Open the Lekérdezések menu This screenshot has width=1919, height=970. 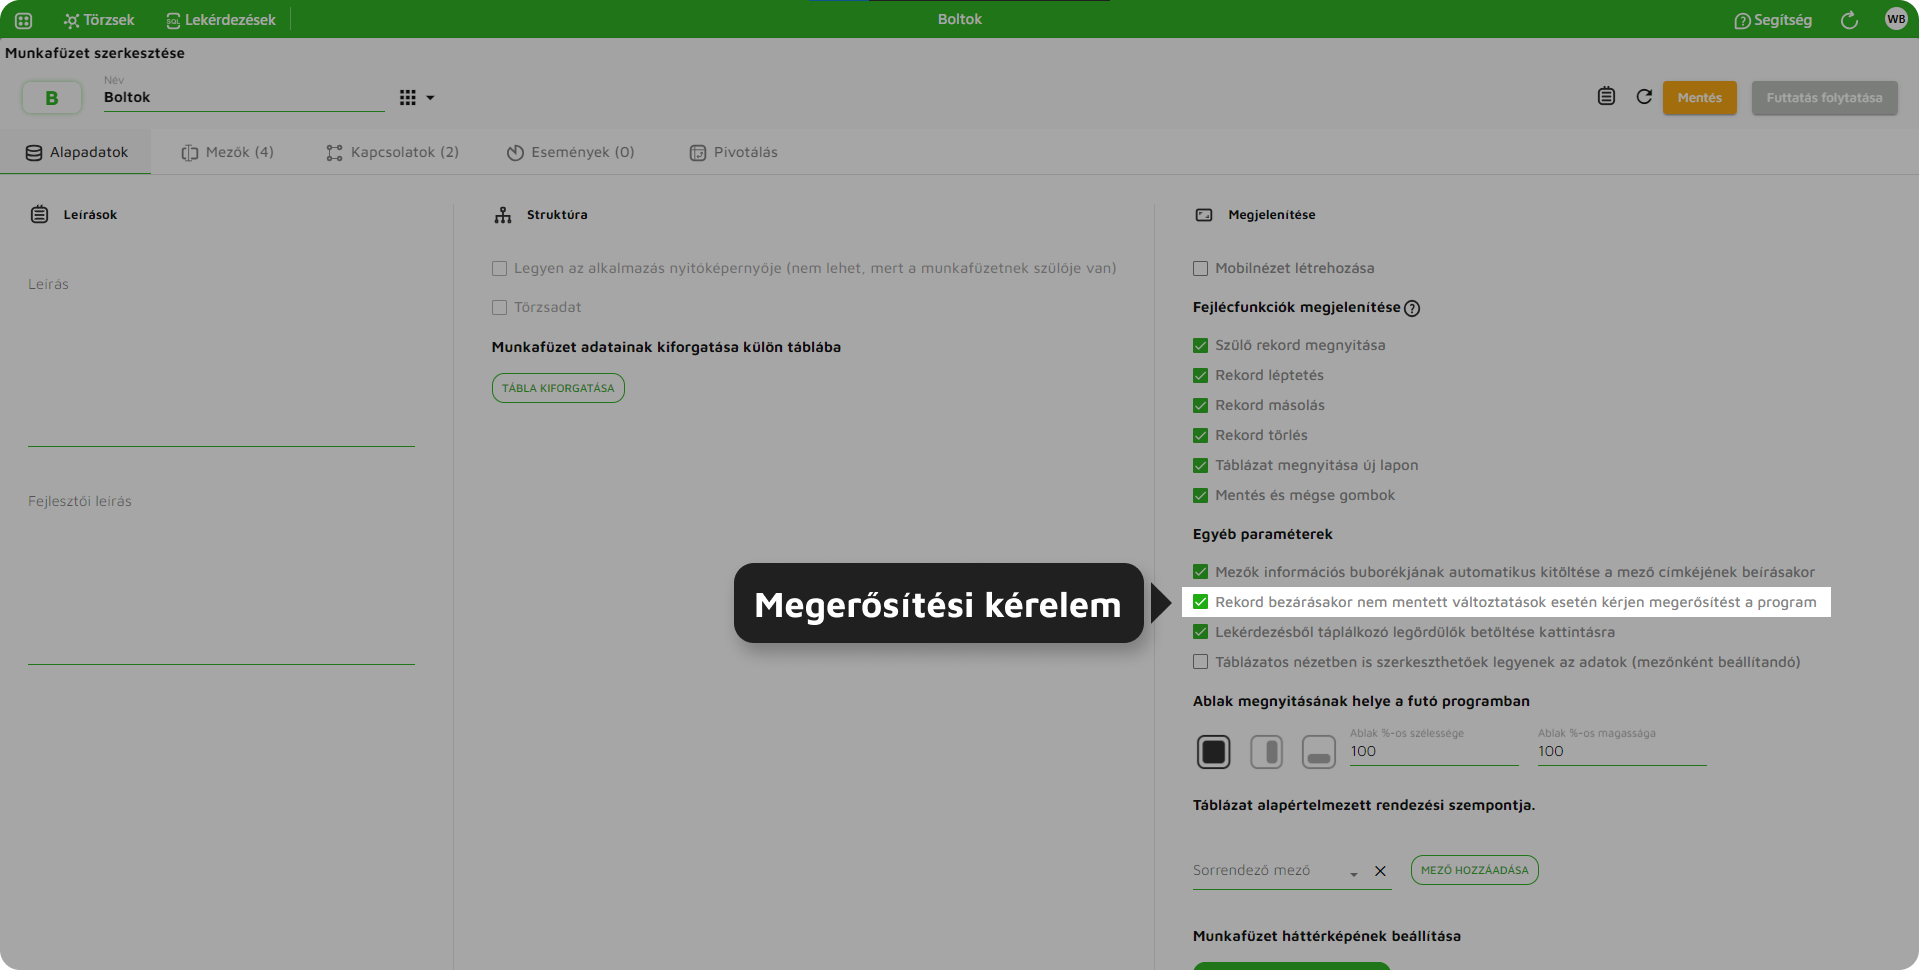point(221,20)
